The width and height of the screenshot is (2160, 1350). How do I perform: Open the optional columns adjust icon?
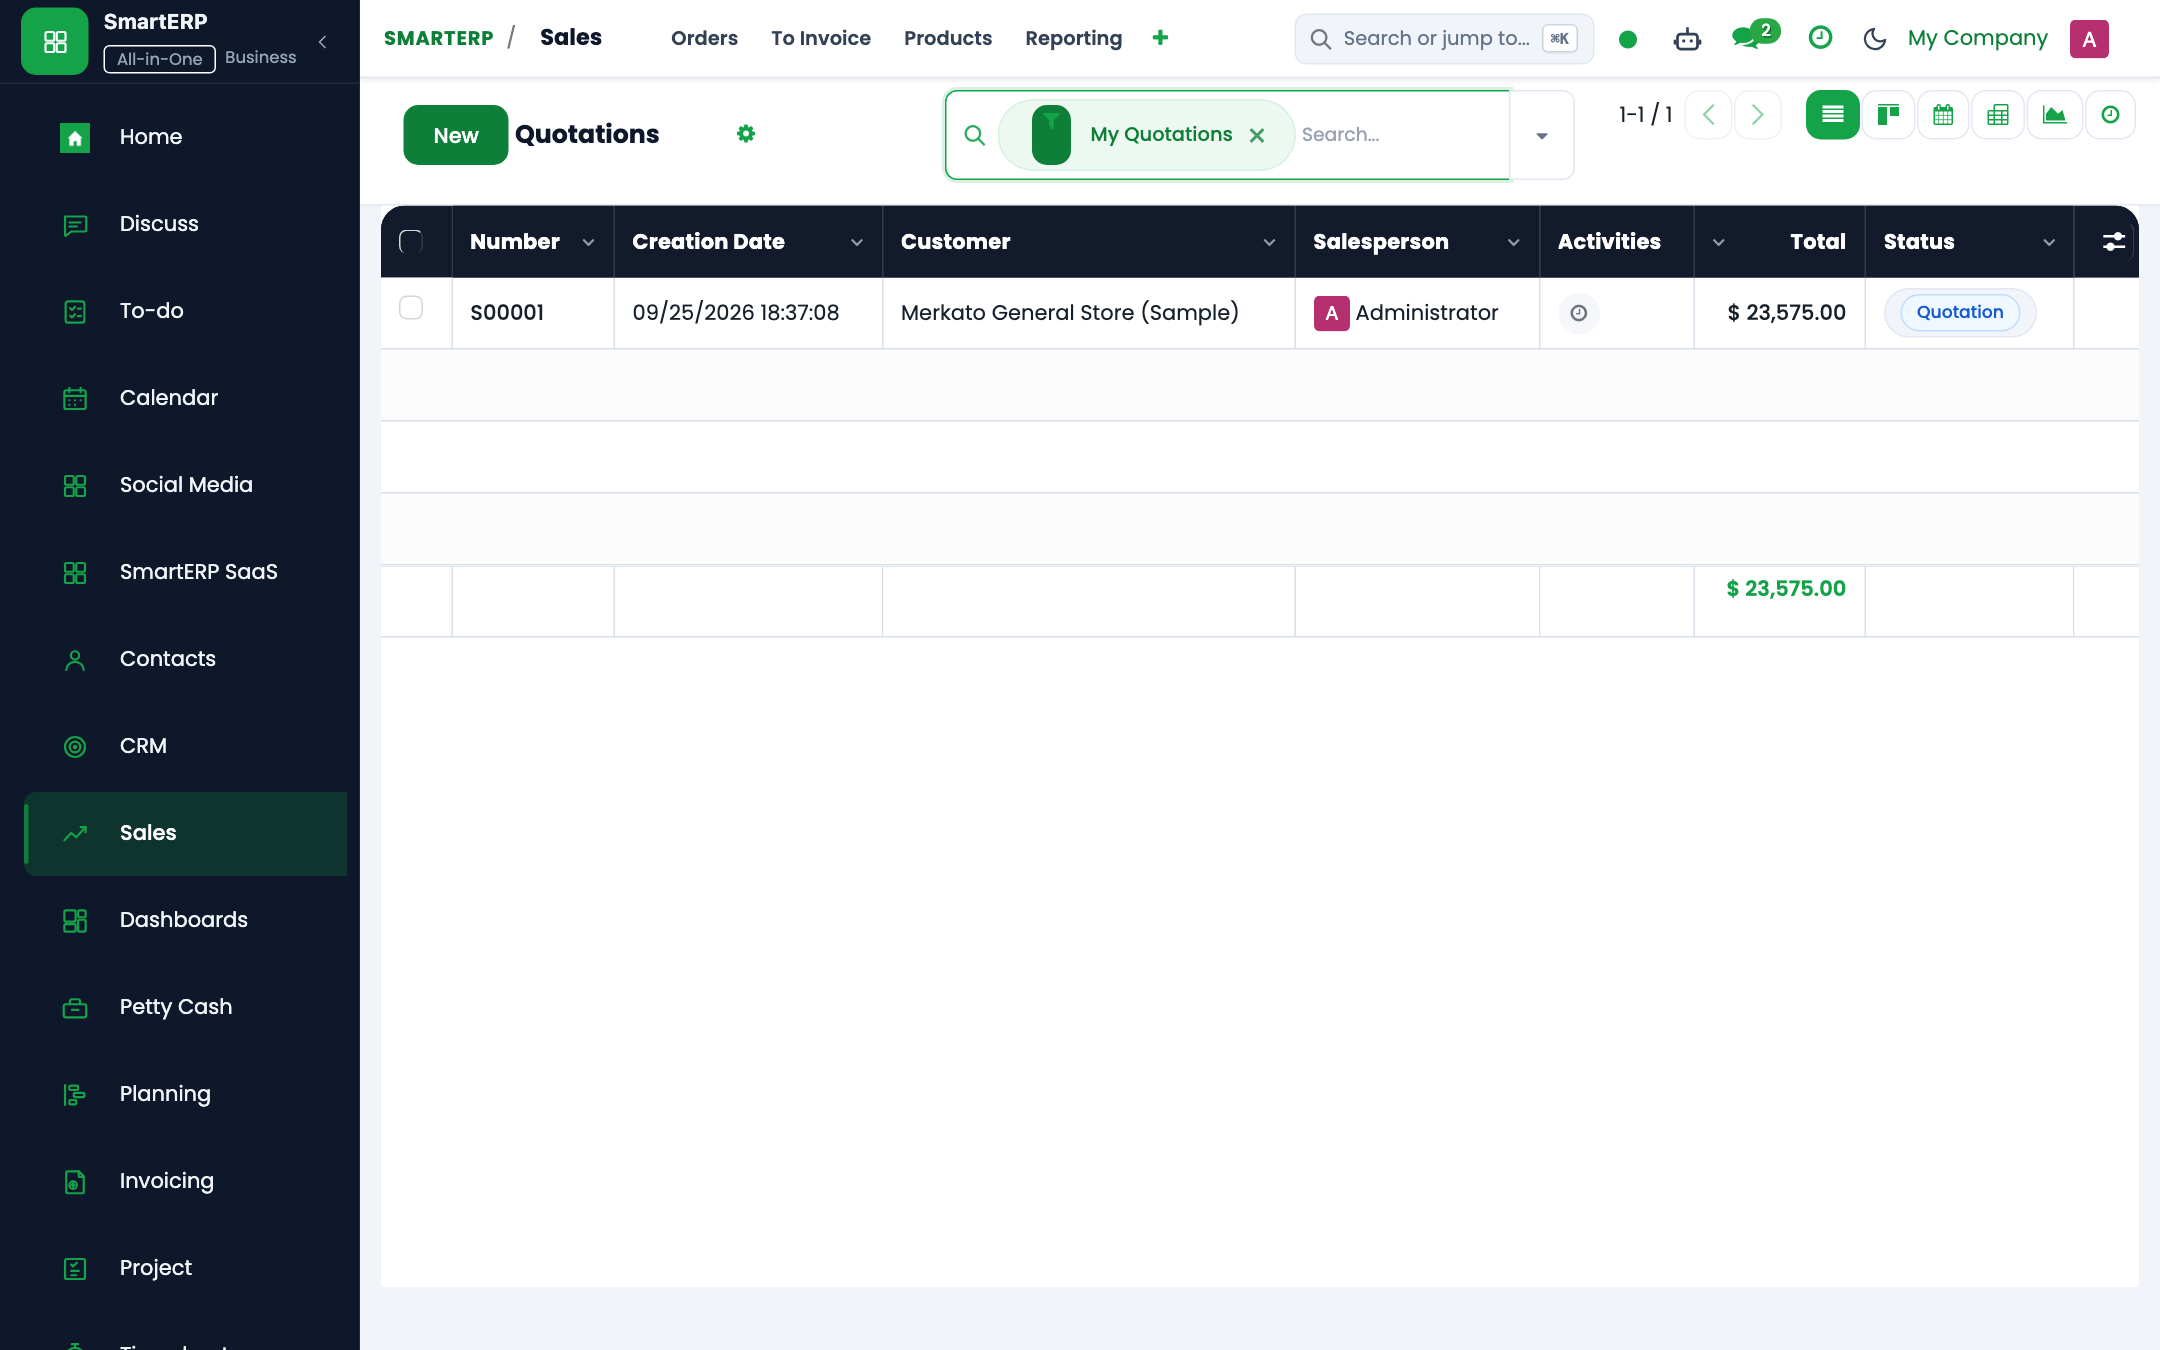pyautogui.click(x=2113, y=242)
